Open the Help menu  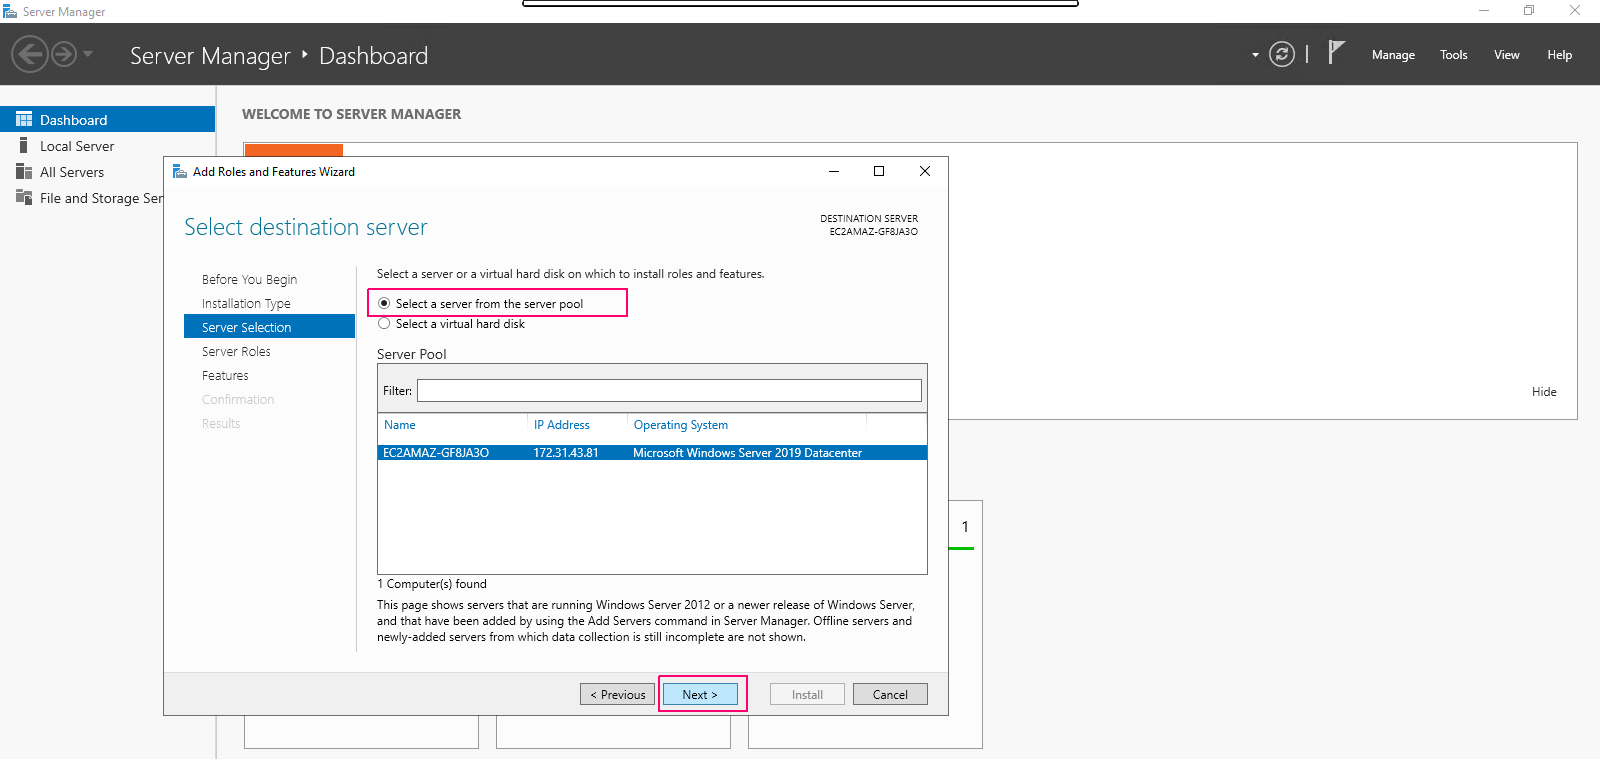click(1560, 55)
